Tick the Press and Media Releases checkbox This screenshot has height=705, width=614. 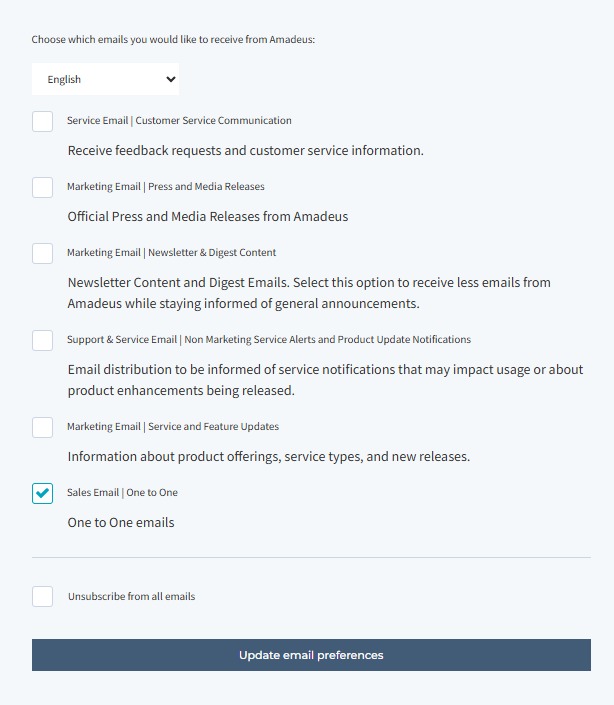click(x=42, y=187)
